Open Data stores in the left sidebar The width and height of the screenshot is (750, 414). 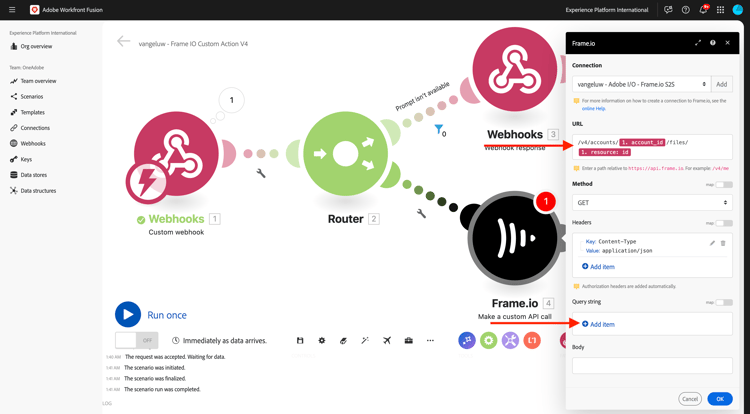coord(33,175)
